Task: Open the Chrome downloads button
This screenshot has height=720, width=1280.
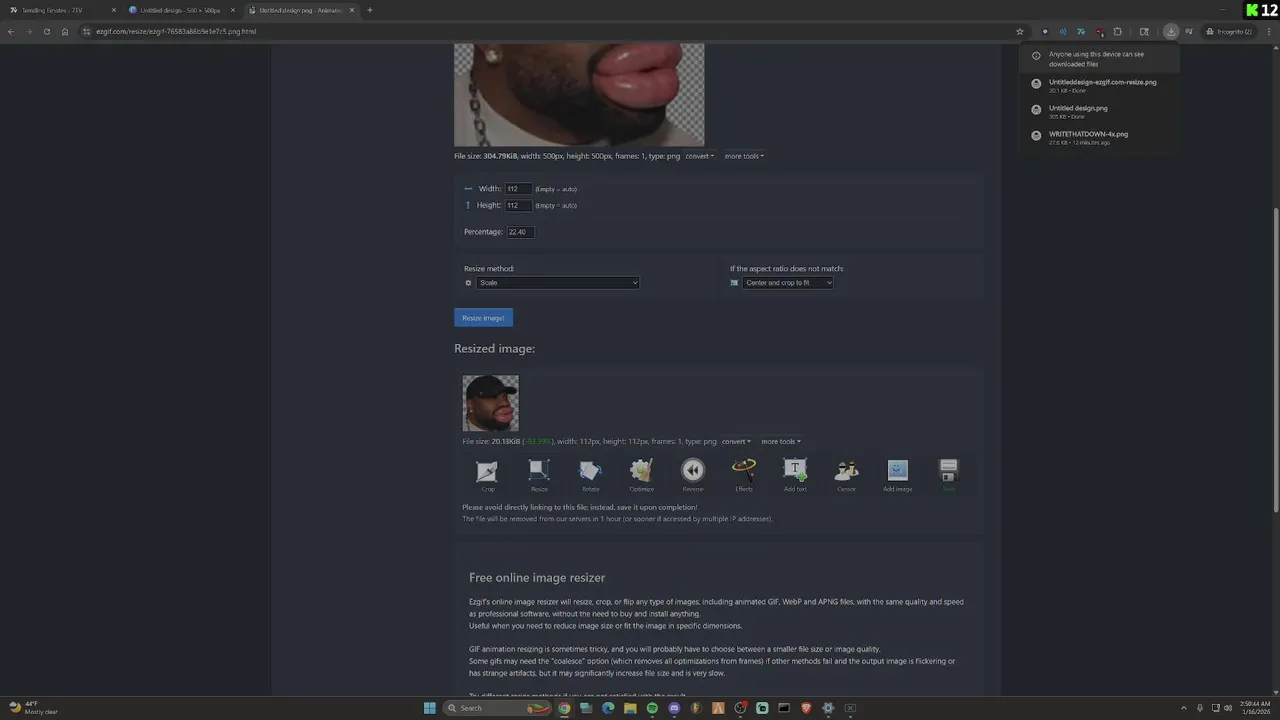Action: coord(1171,31)
